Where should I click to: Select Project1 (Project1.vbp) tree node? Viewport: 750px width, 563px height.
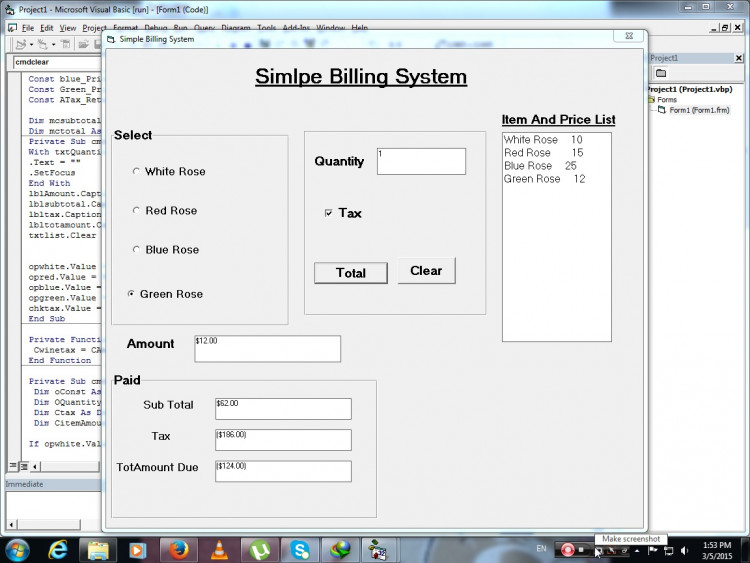coord(690,89)
